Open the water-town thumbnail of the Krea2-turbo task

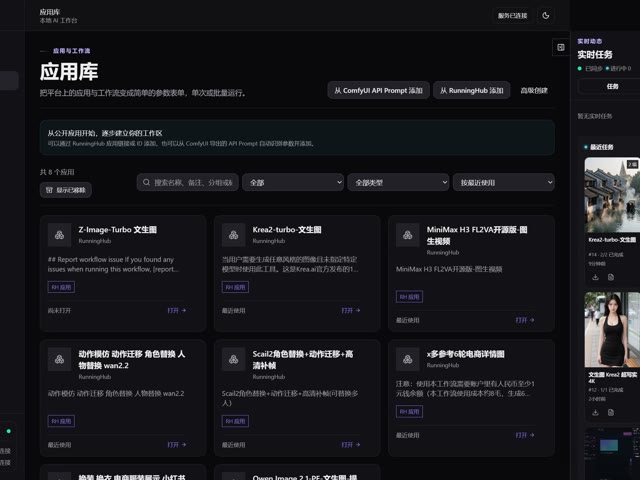[x=612, y=195]
